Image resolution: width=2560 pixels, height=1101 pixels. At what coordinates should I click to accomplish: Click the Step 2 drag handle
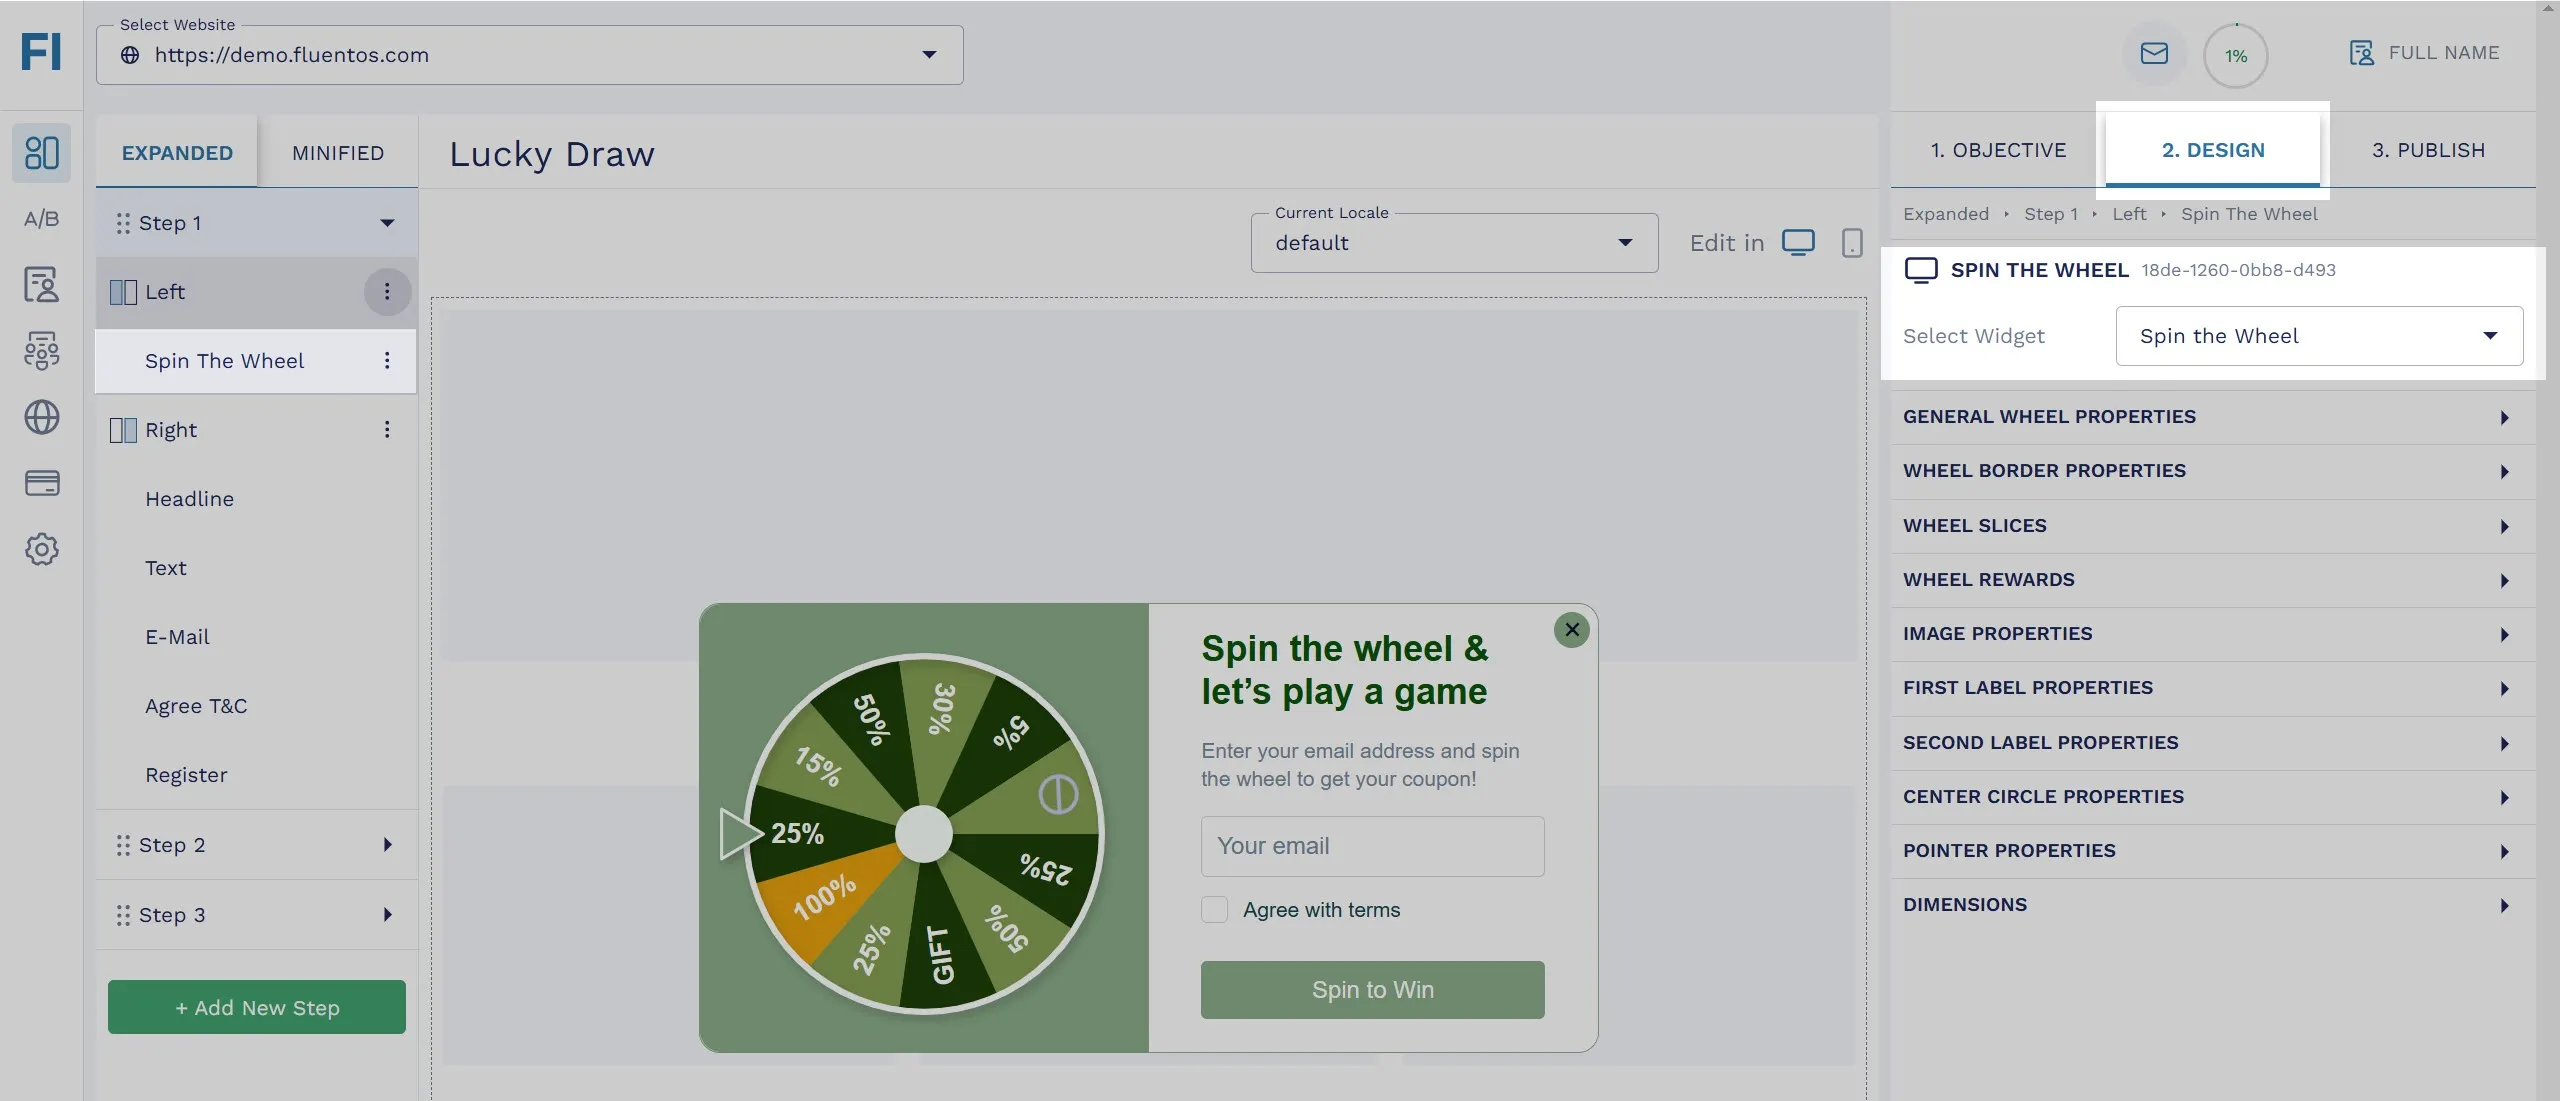click(123, 845)
